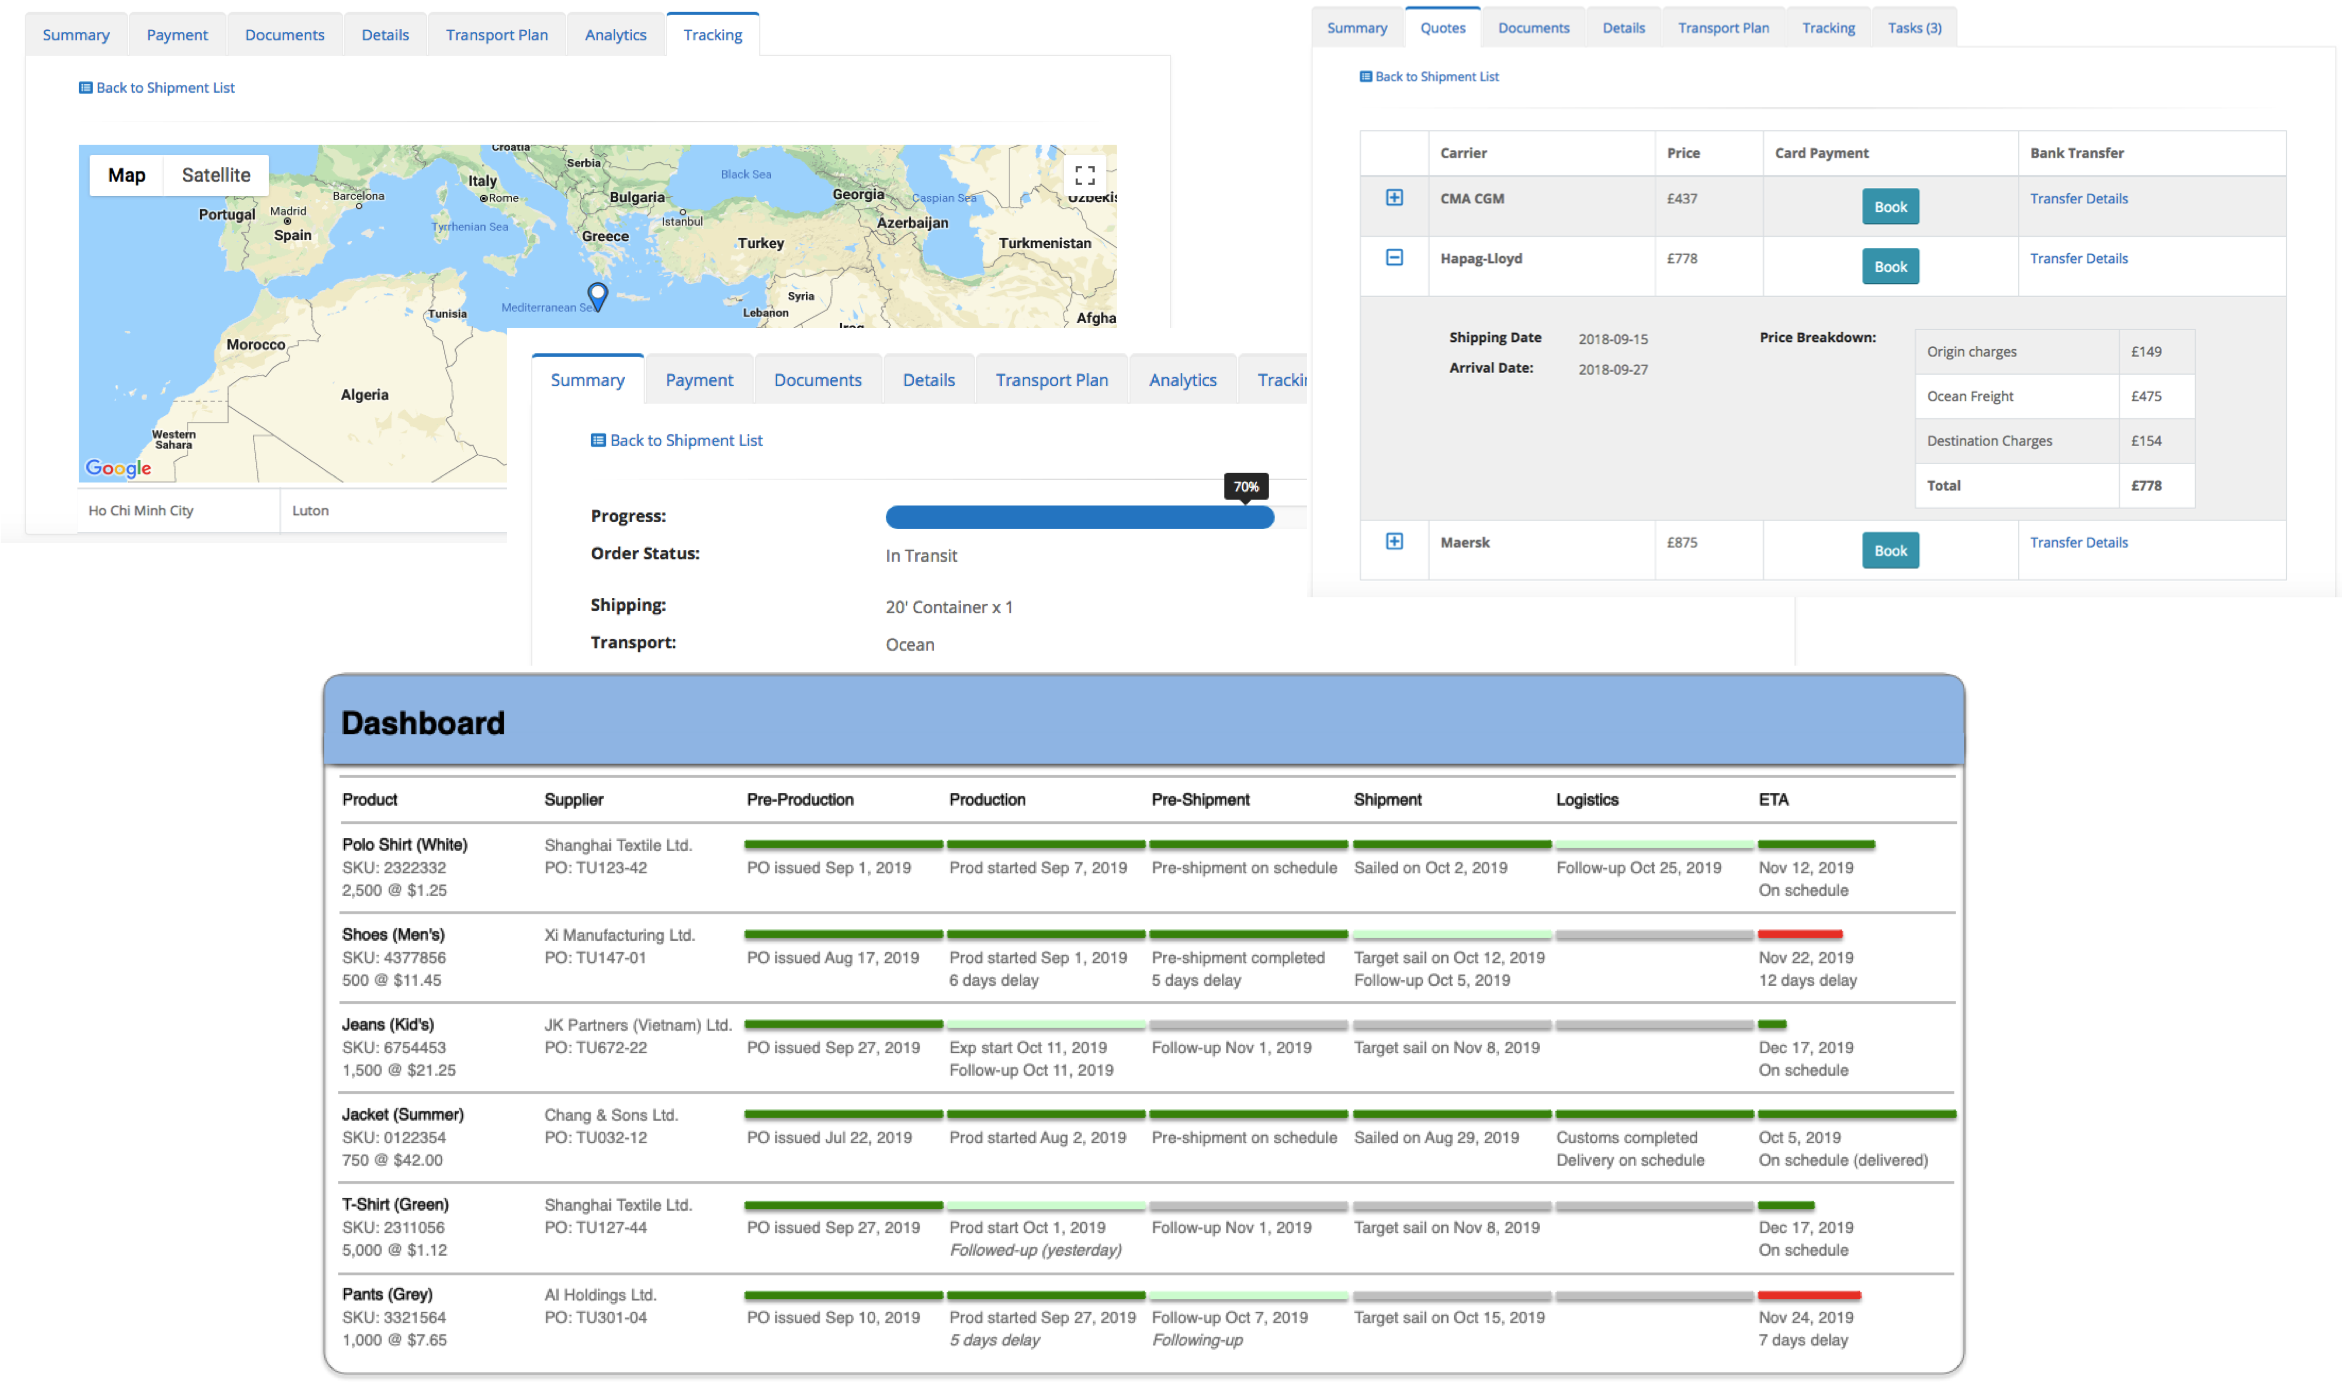
Task: Open Transfer Details for CMA CGM
Action: click(2079, 198)
